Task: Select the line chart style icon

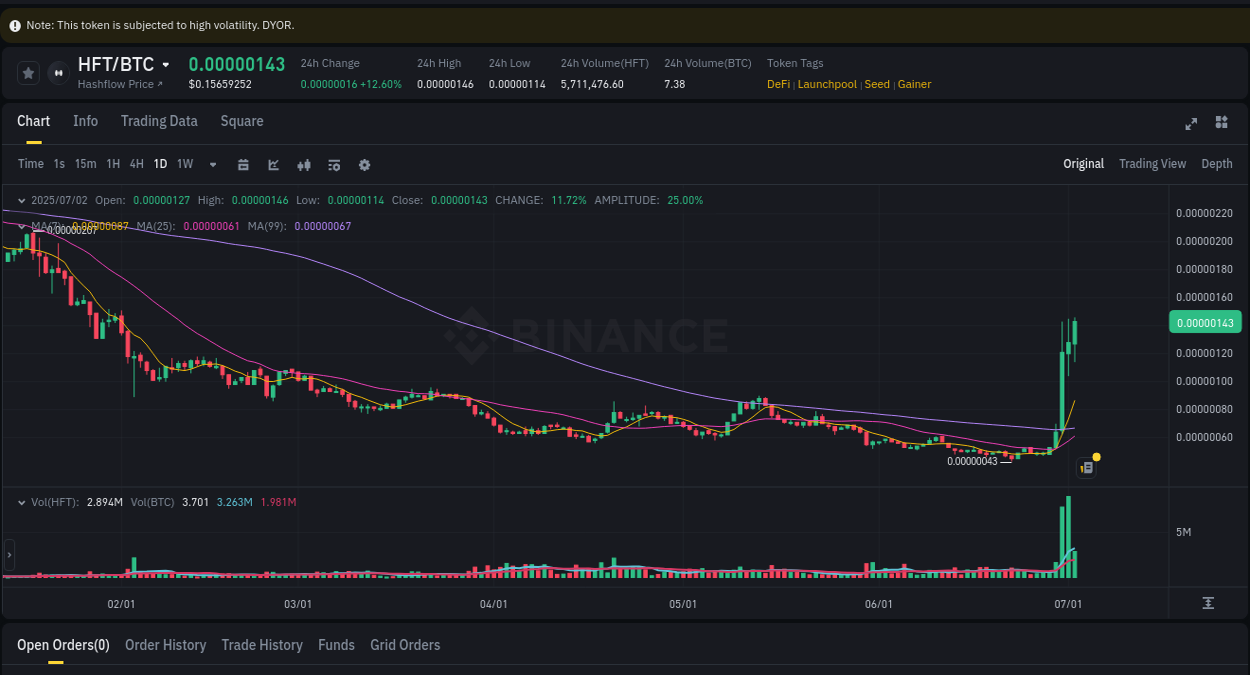Action: [x=273, y=164]
